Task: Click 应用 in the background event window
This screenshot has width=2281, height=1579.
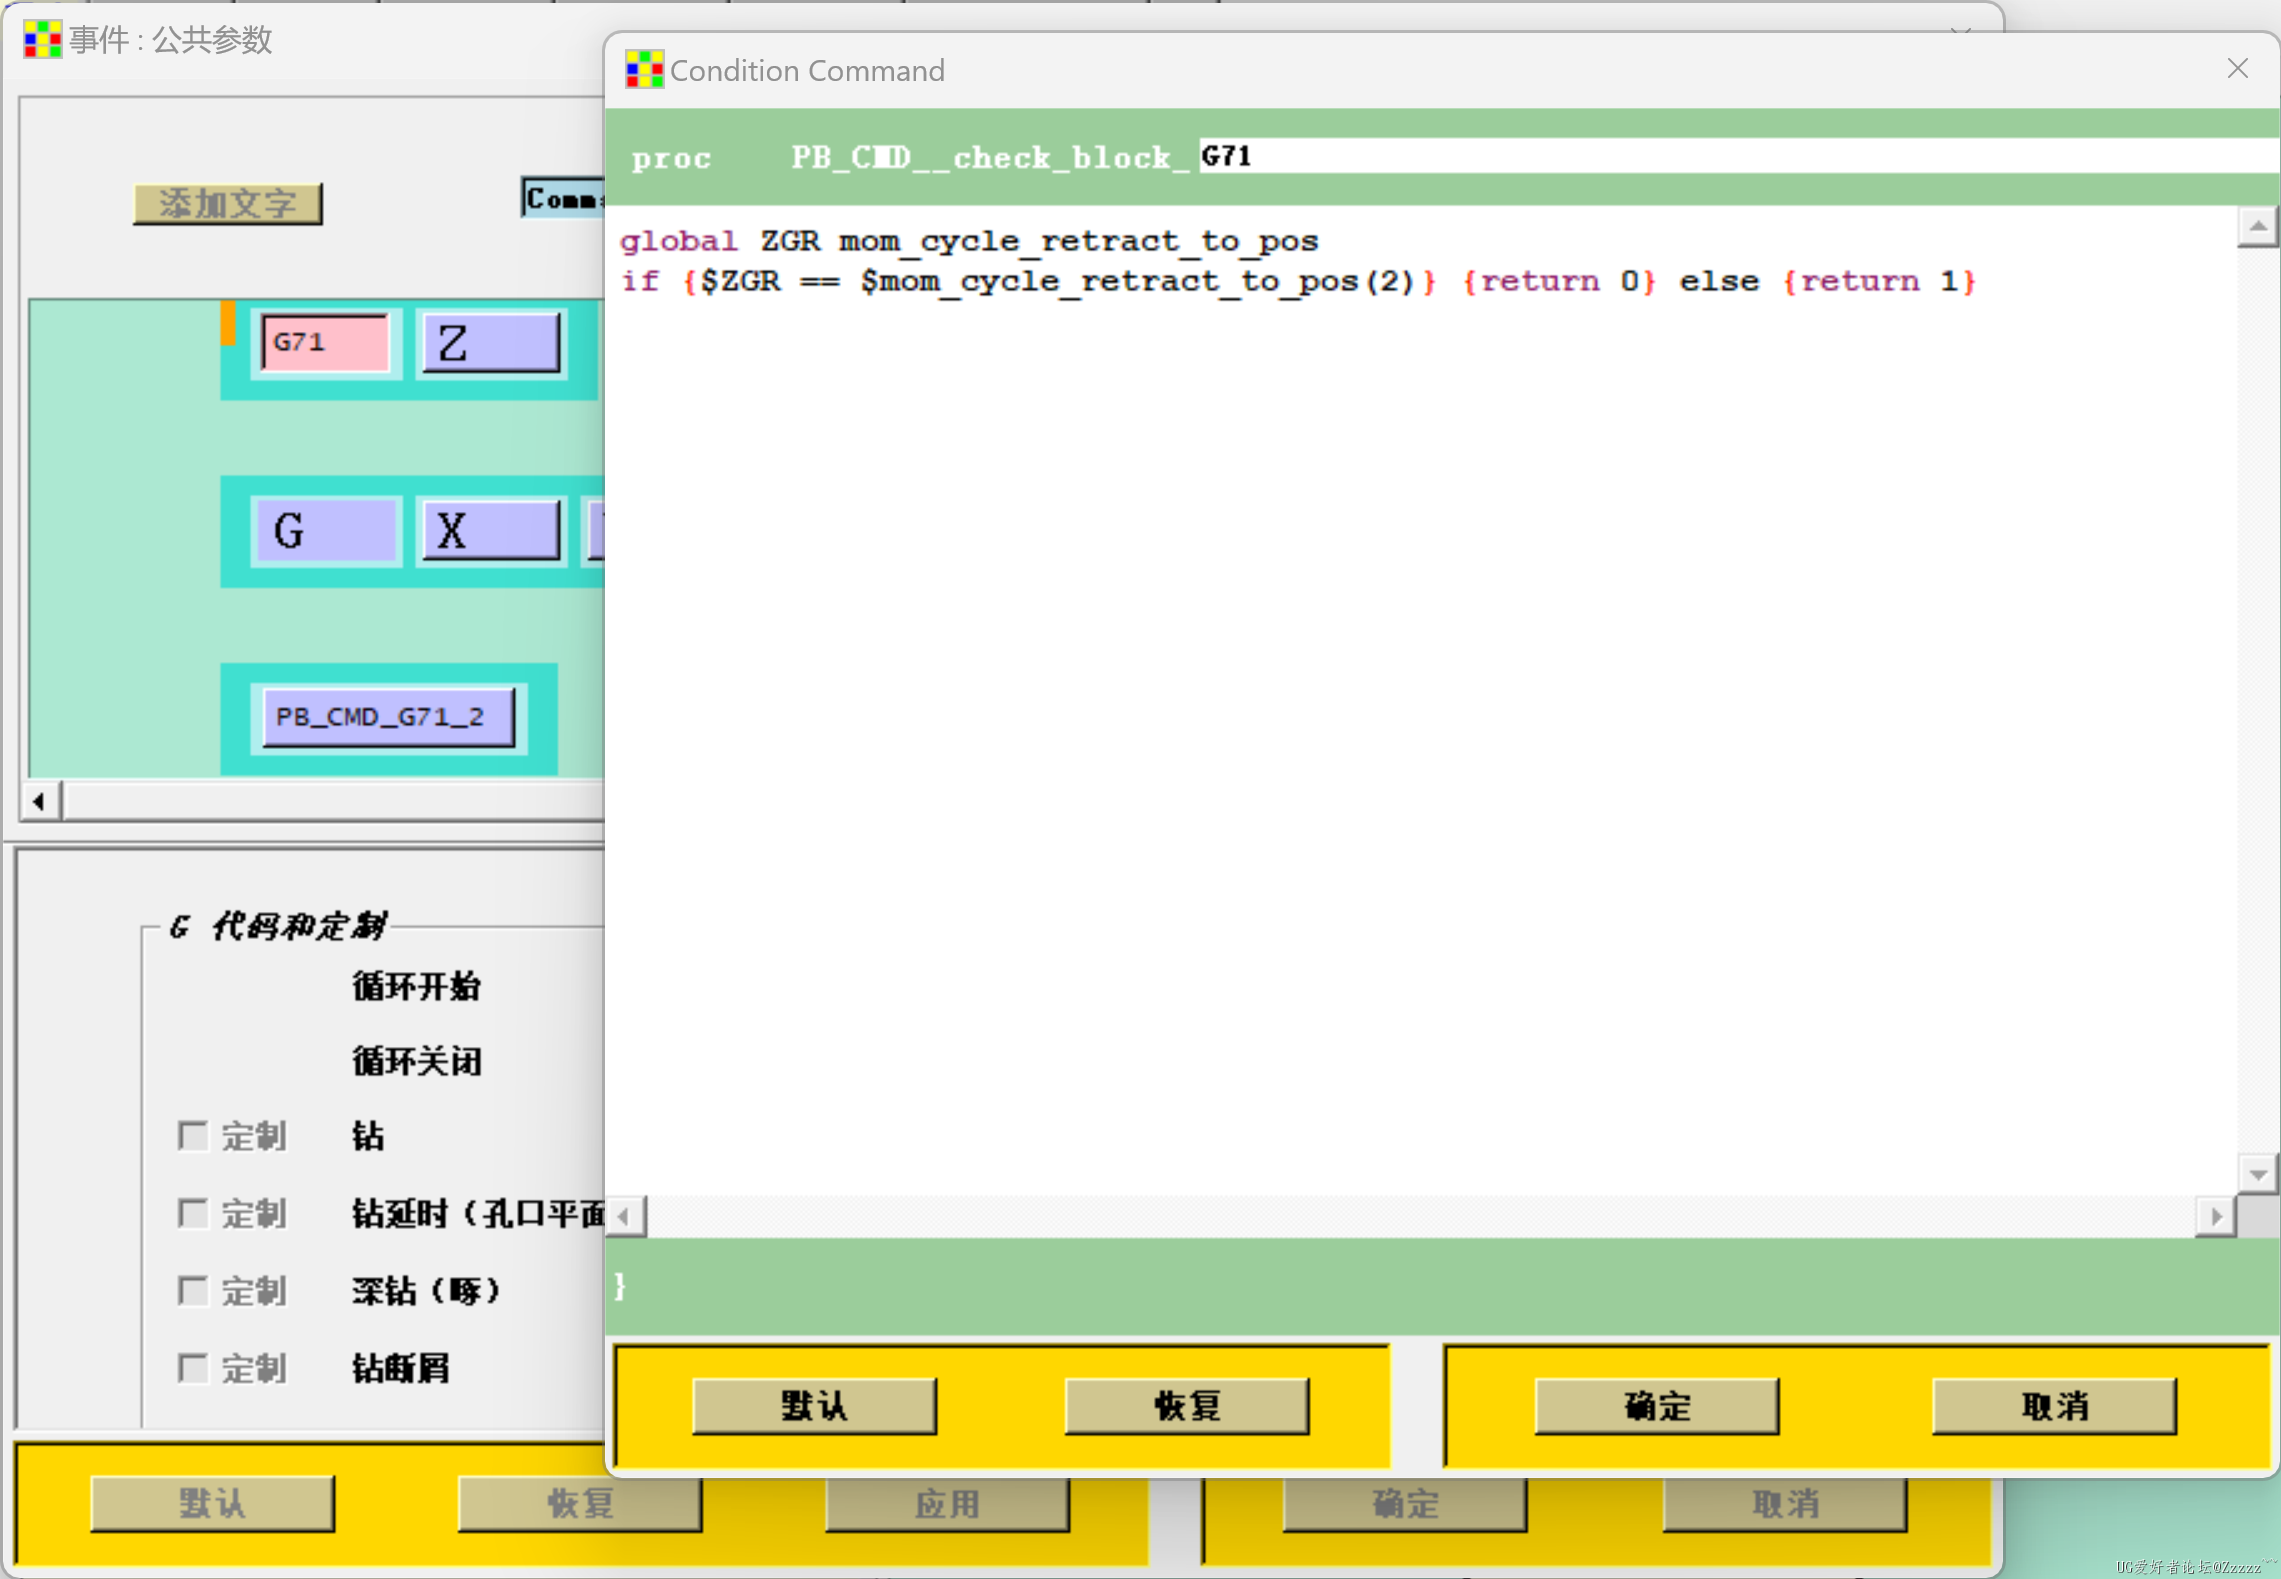Action: click(x=947, y=1503)
